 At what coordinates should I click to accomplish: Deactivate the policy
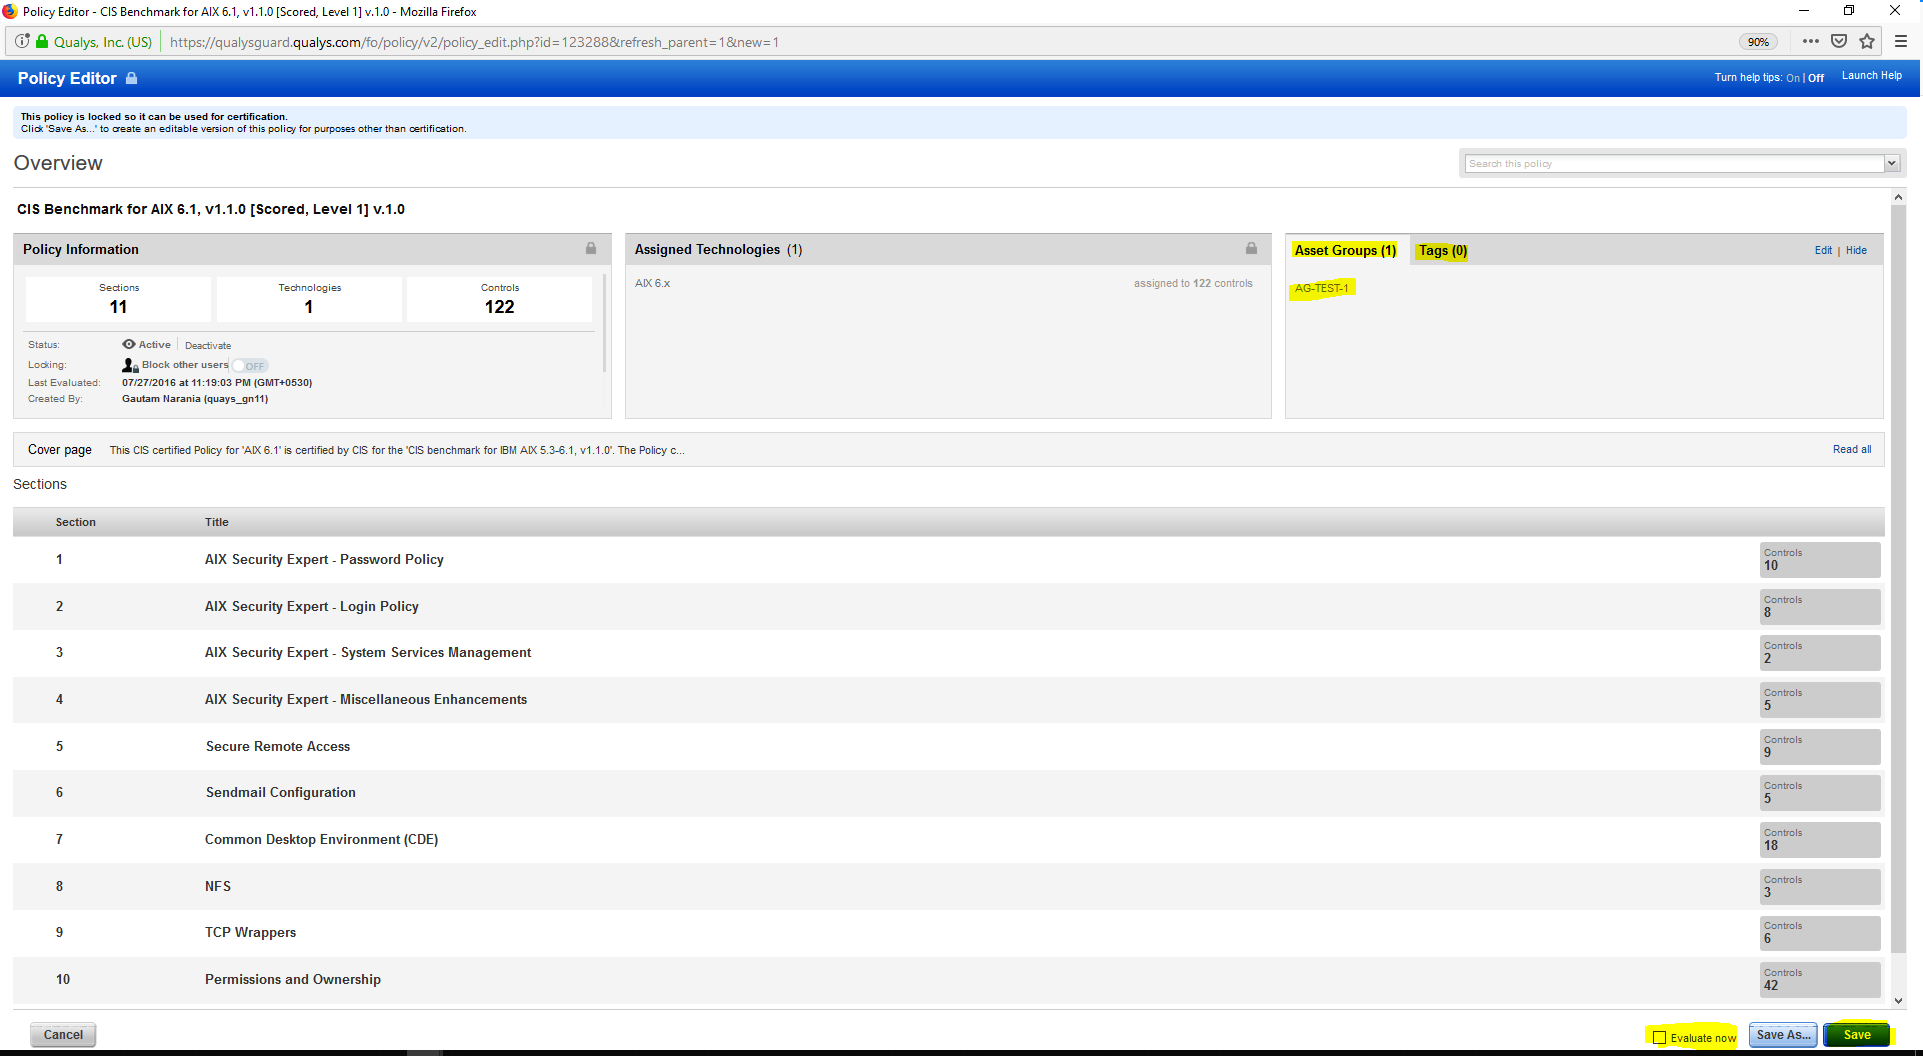coord(207,345)
